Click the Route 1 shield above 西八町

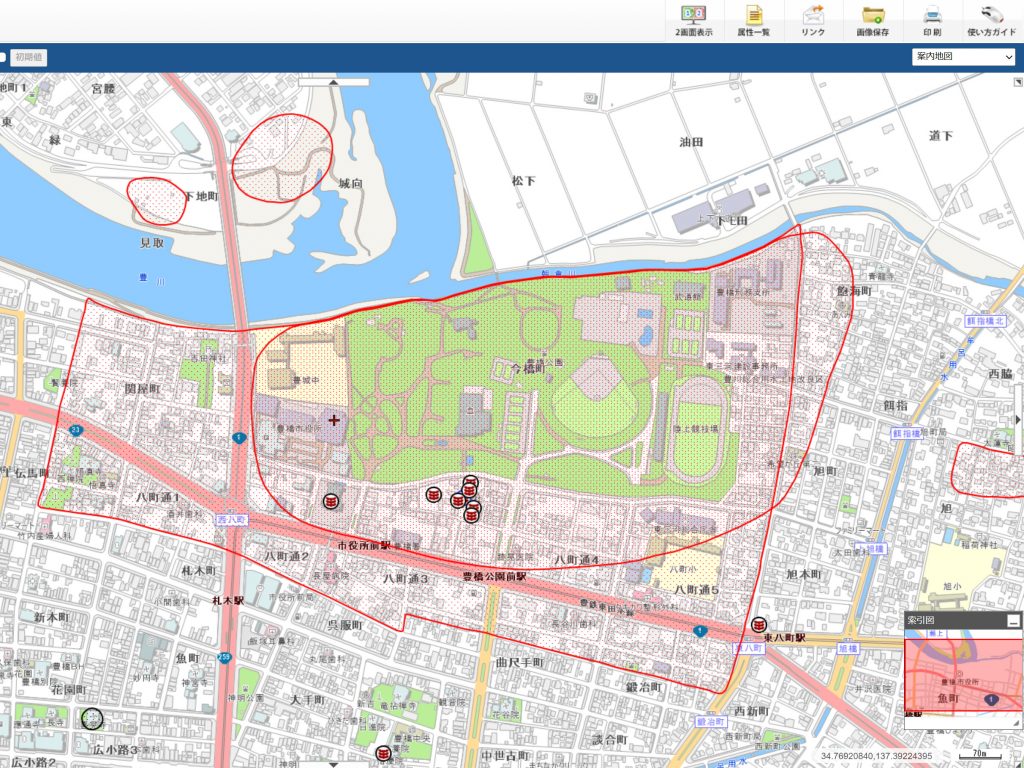pos(239,438)
